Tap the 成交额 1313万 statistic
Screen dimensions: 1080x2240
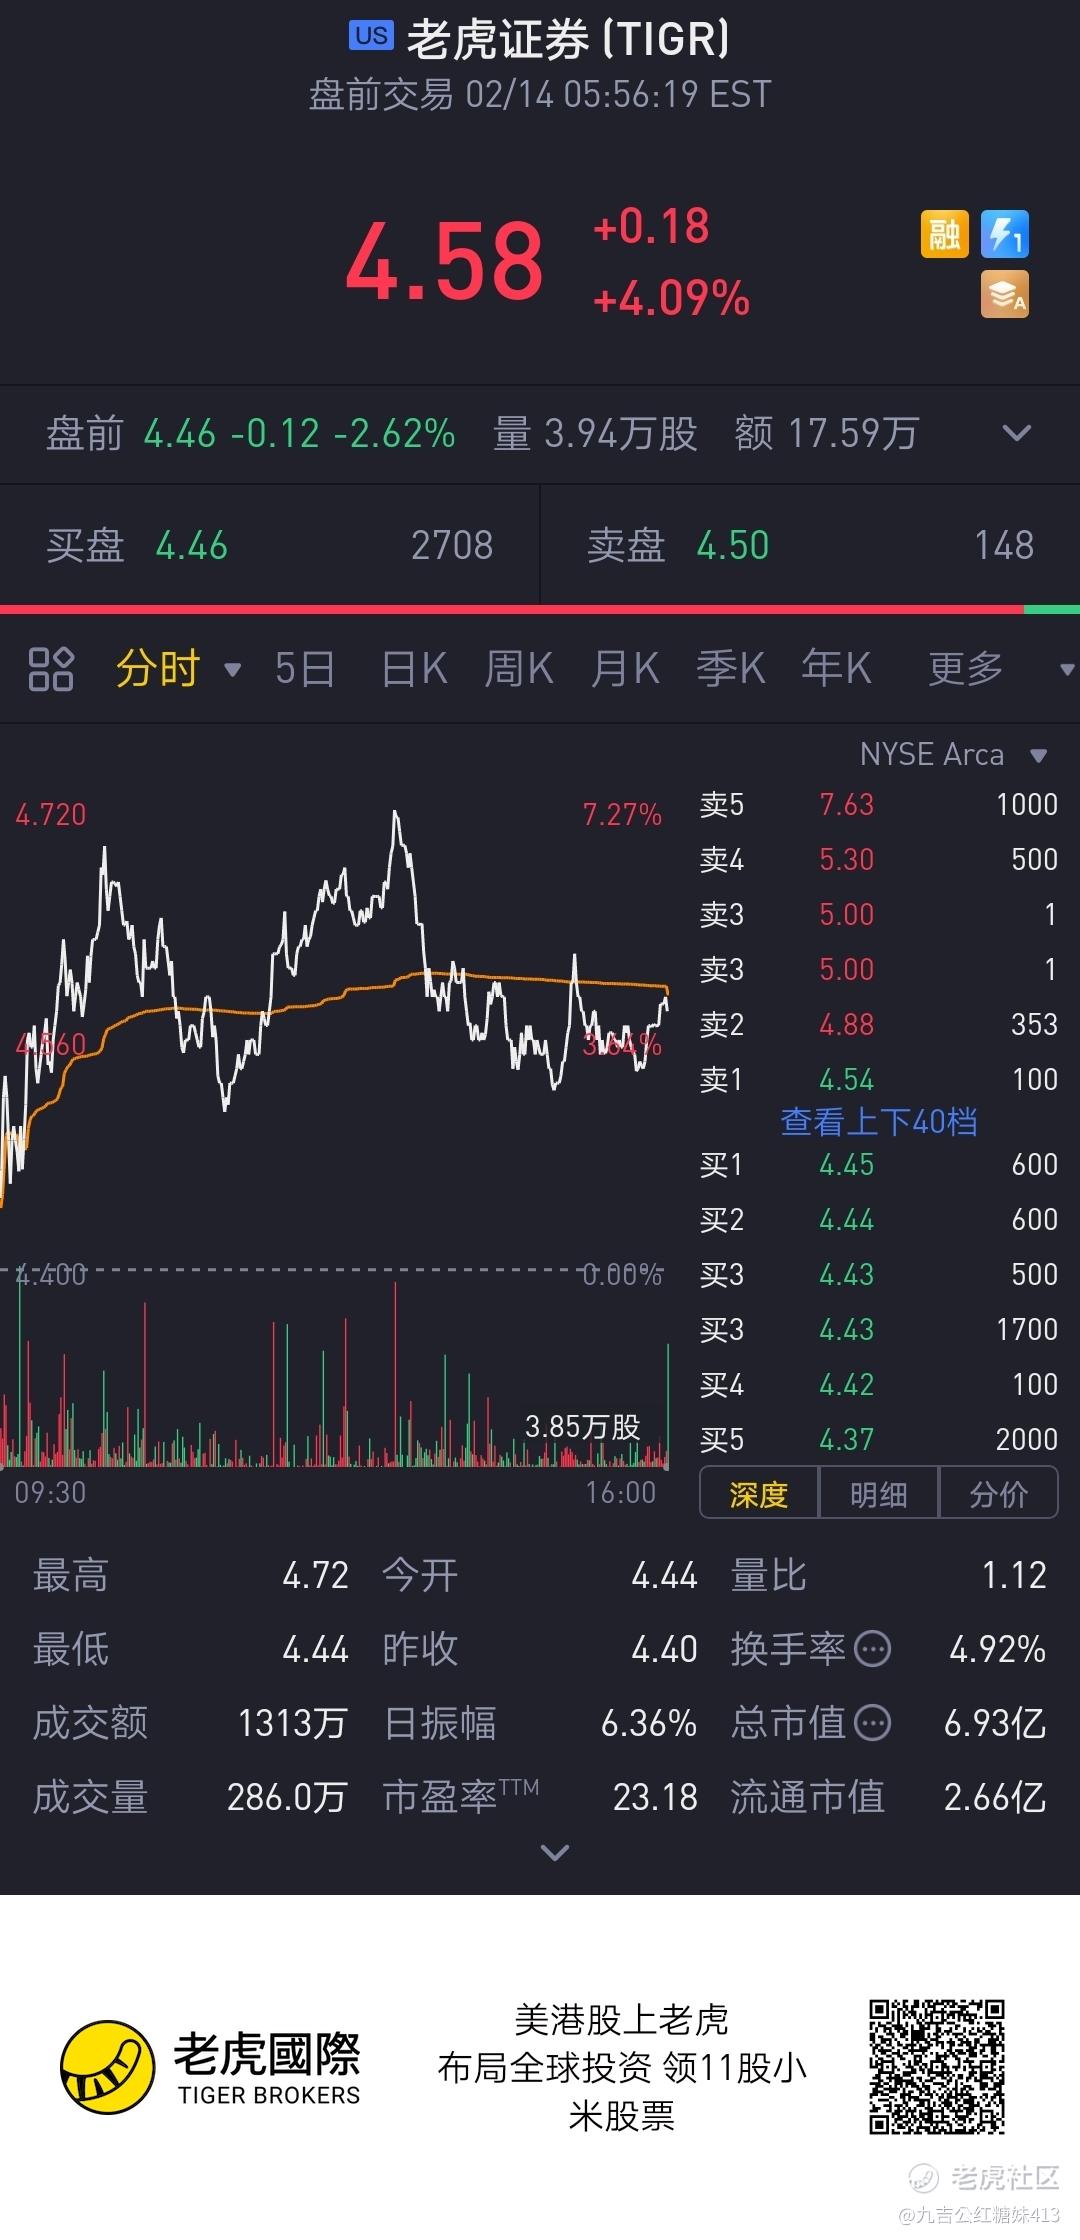pos(191,1724)
